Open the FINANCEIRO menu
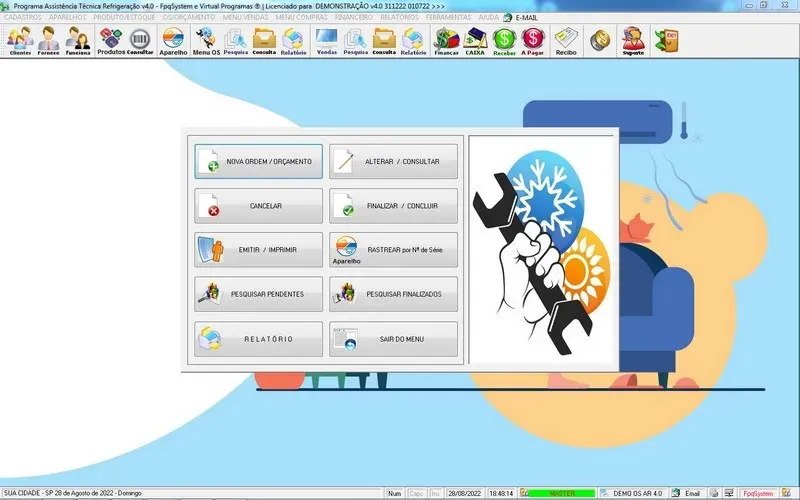 352,18
